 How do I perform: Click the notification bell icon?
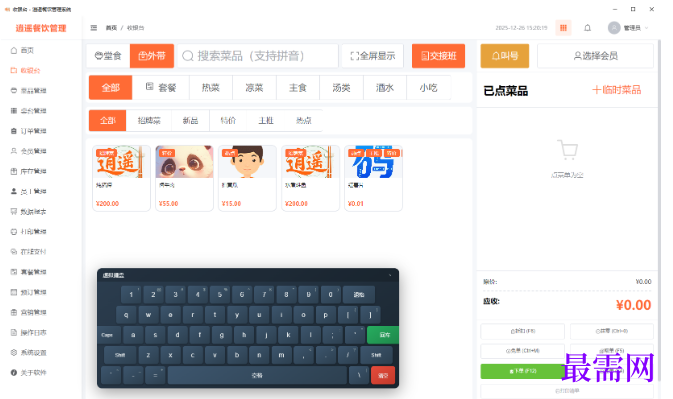click(x=587, y=28)
